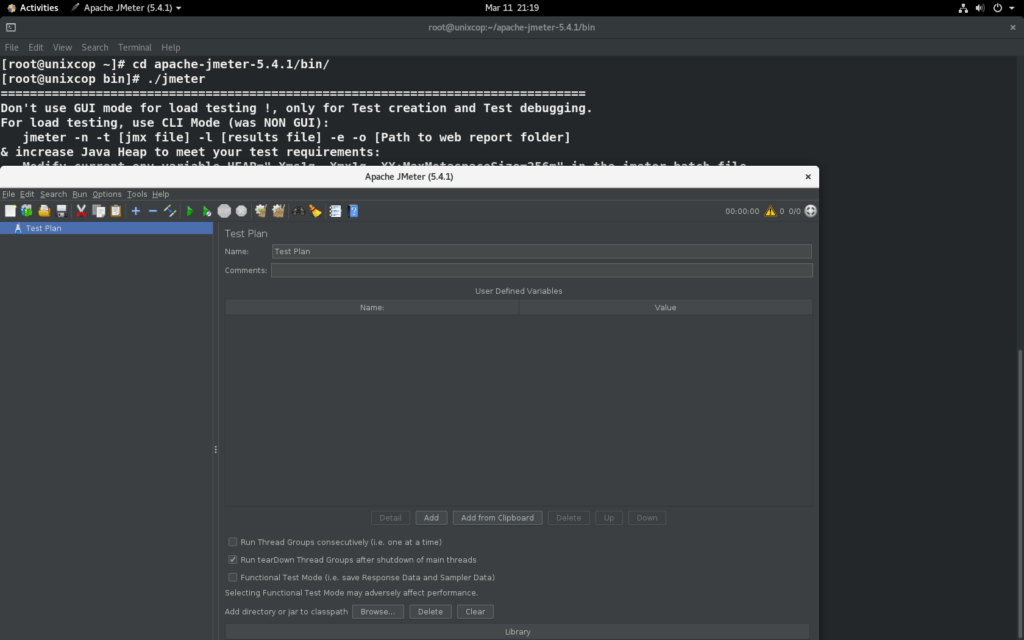1024x640 pixels.
Task: Click the terminal window icon in titlebar
Action: [x=10, y=27]
